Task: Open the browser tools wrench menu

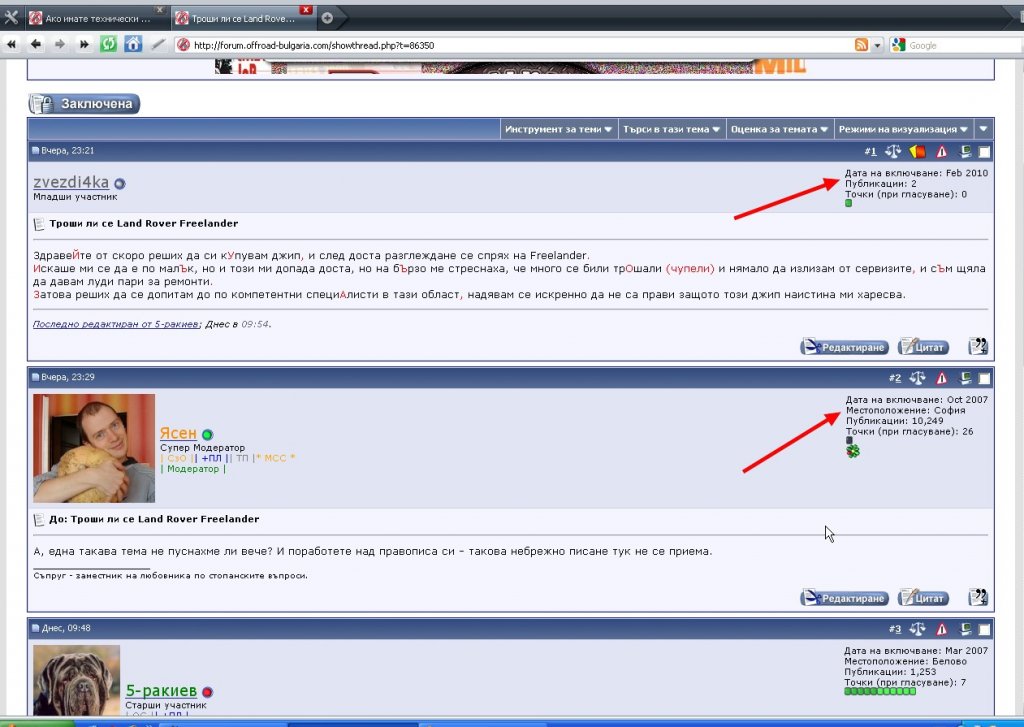Action: tap(11, 17)
